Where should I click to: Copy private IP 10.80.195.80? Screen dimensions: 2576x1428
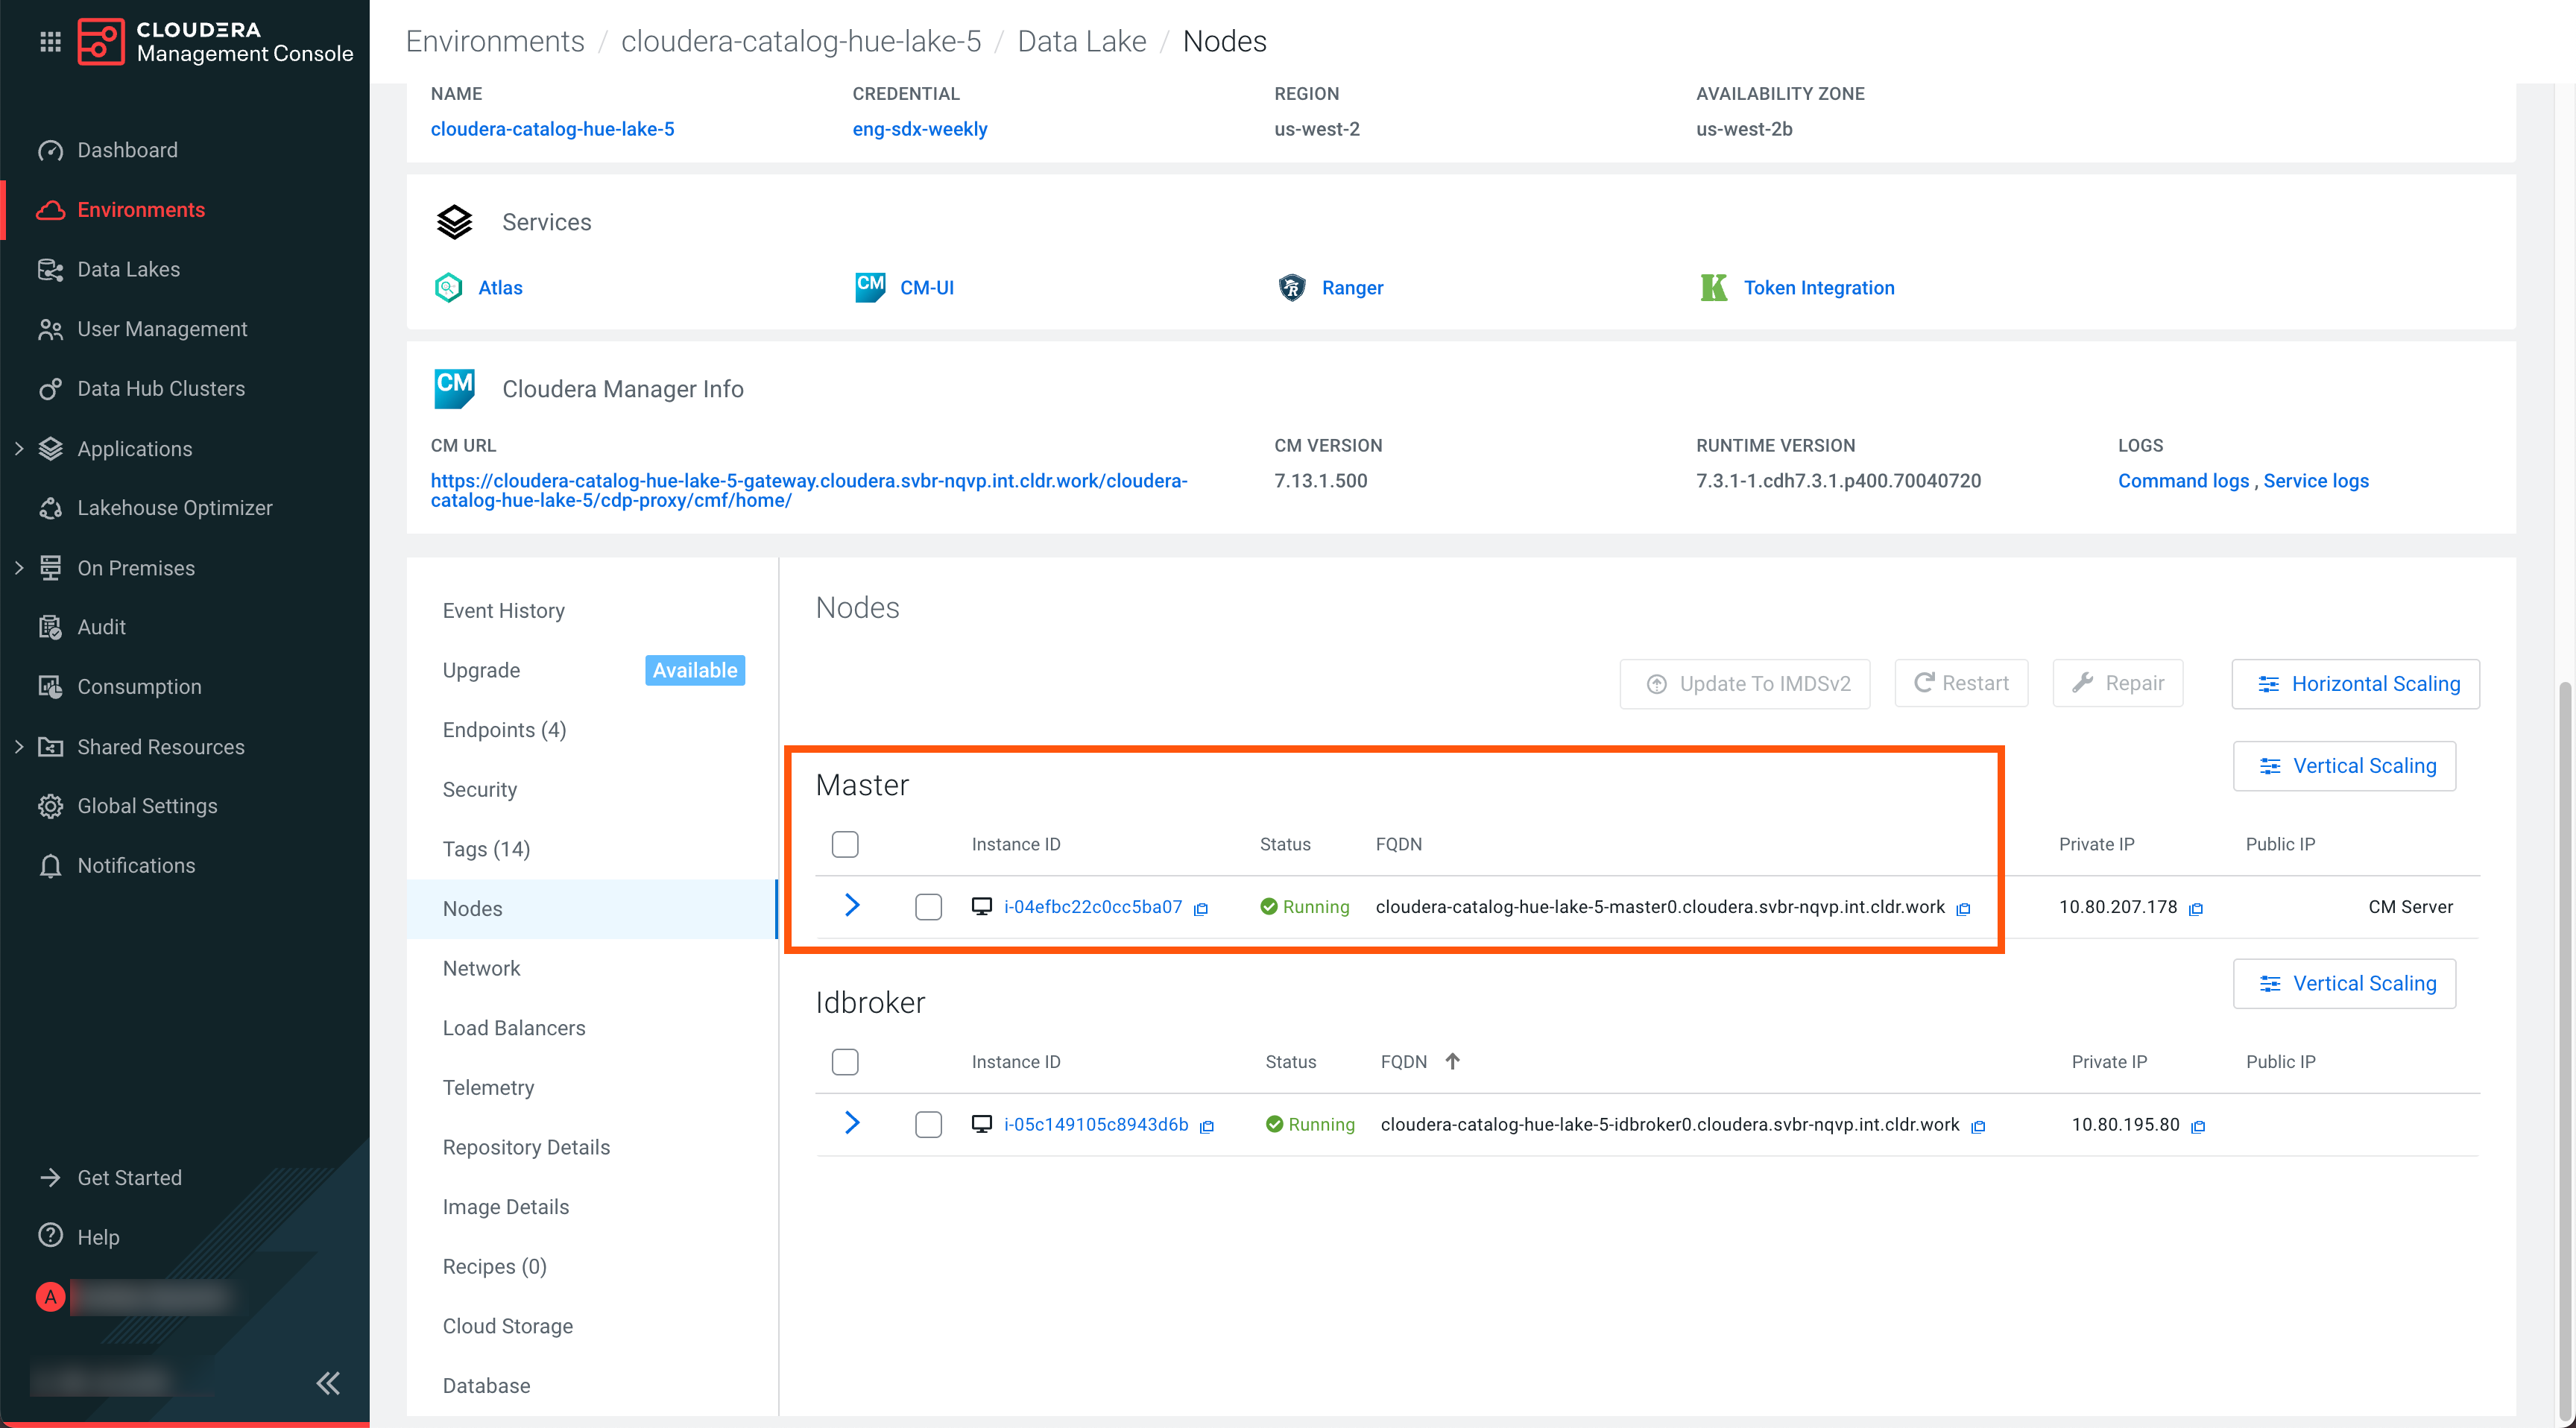click(x=2198, y=1127)
